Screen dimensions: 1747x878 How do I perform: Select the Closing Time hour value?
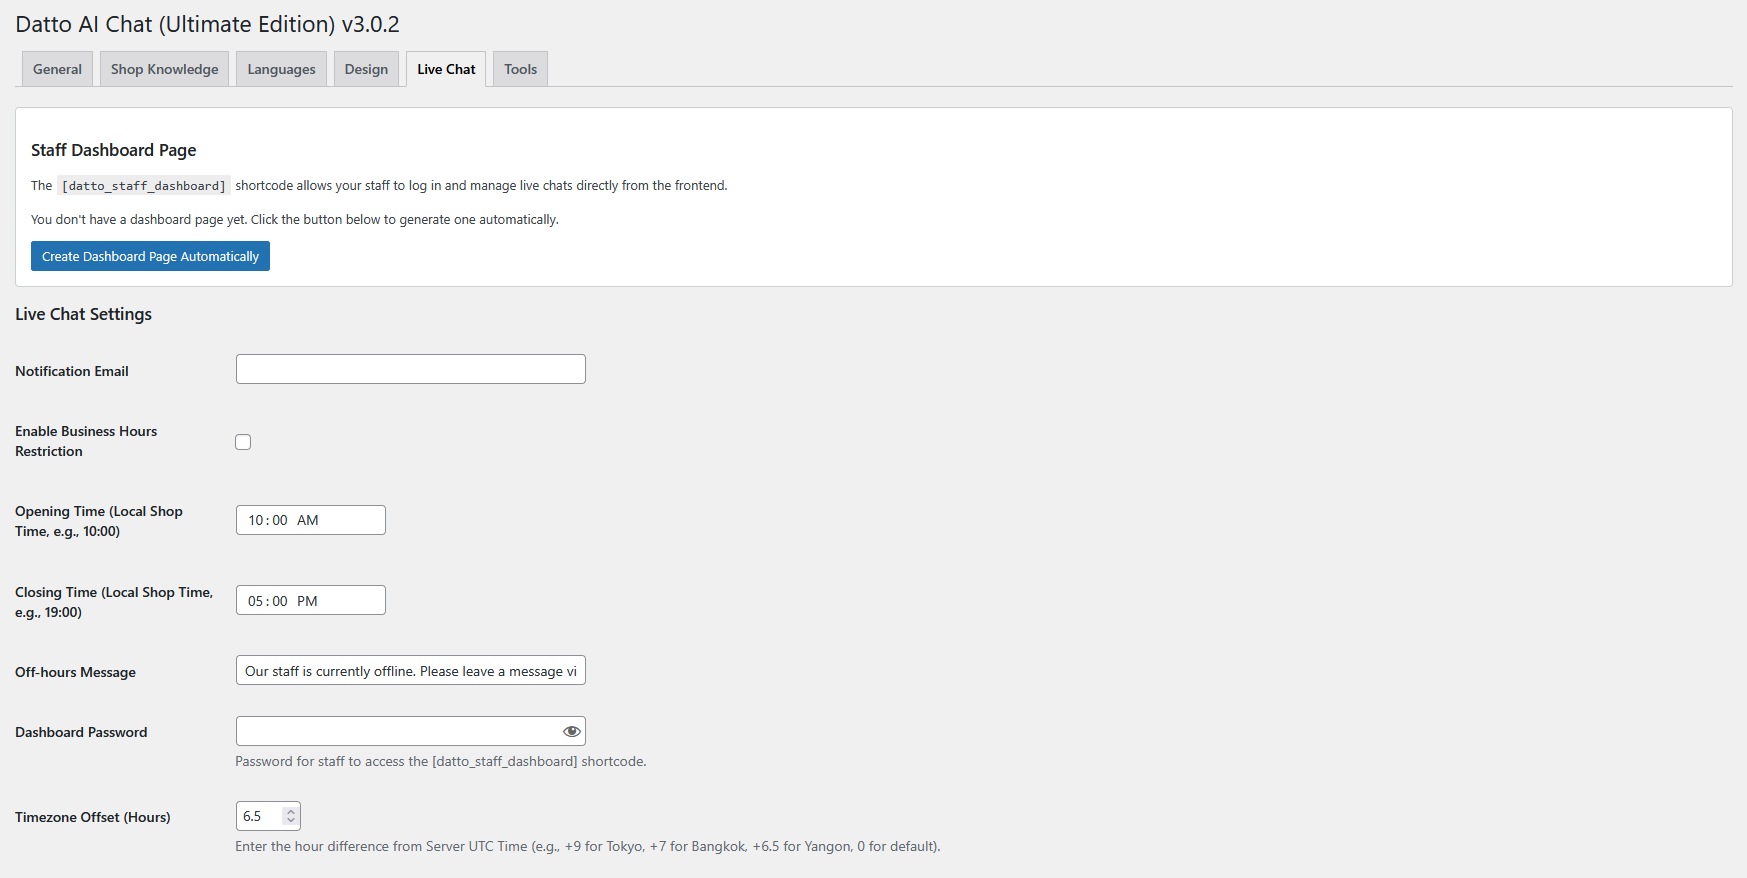pos(256,601)
